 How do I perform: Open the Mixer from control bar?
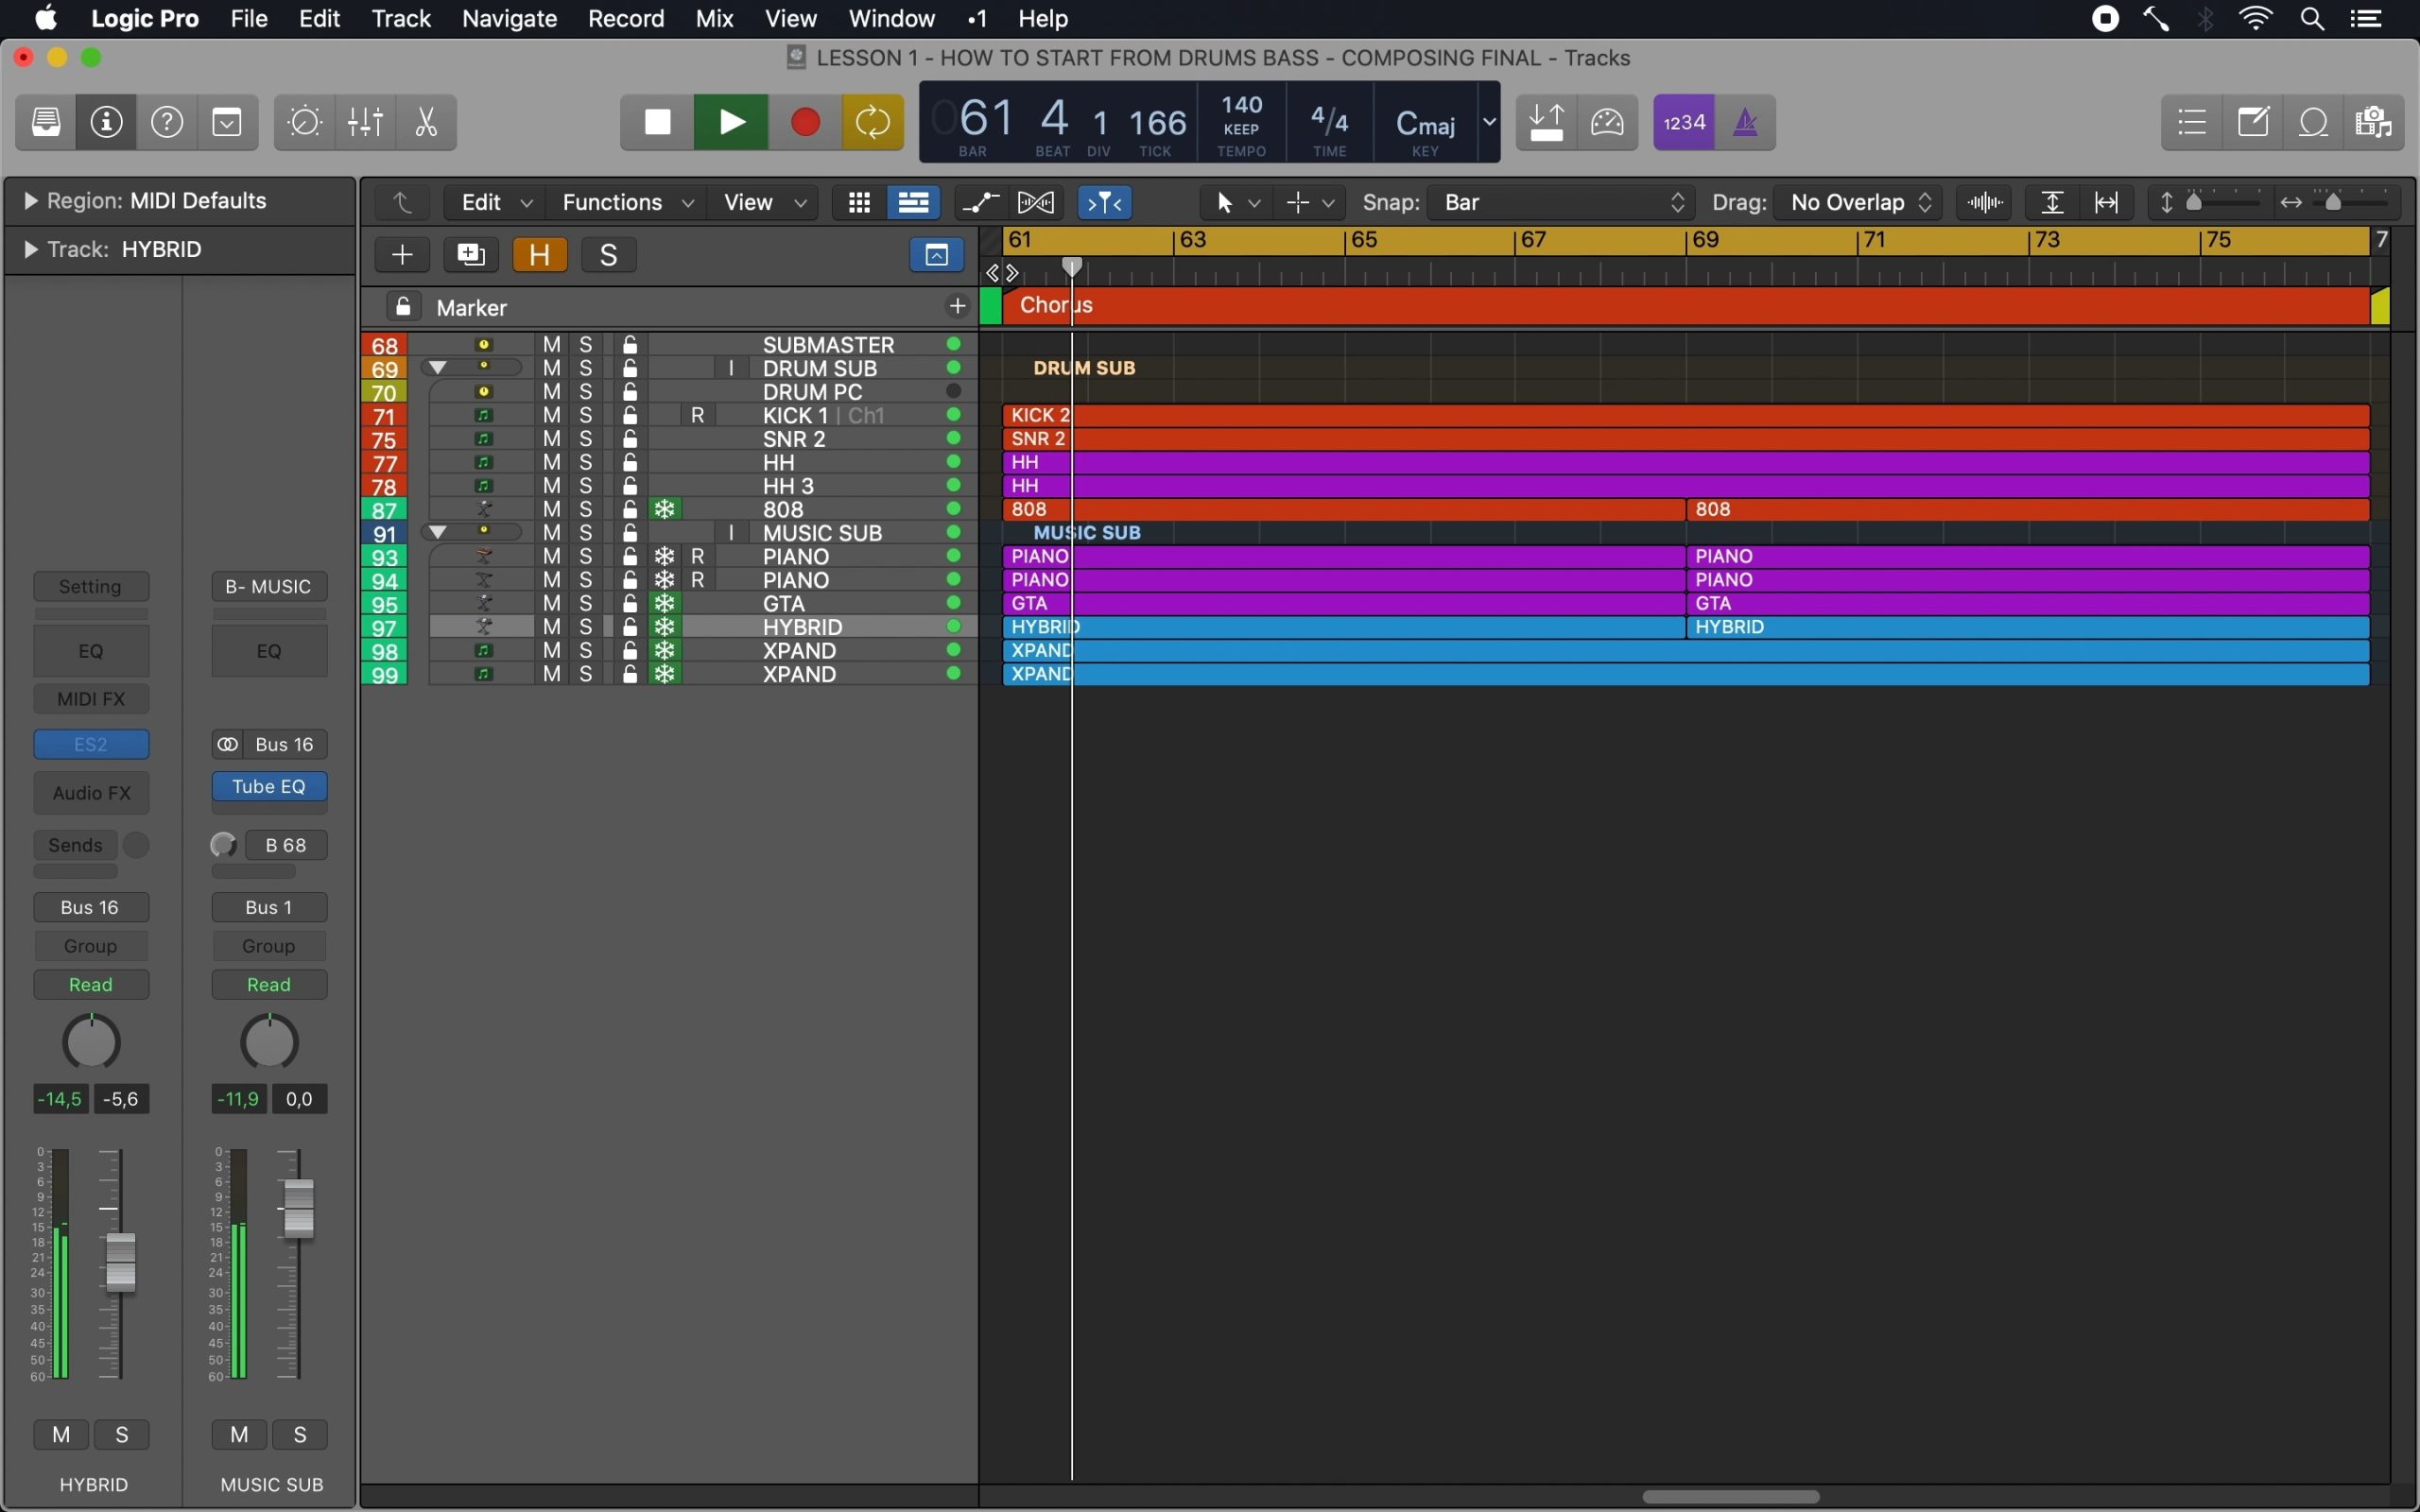[365, 122]
